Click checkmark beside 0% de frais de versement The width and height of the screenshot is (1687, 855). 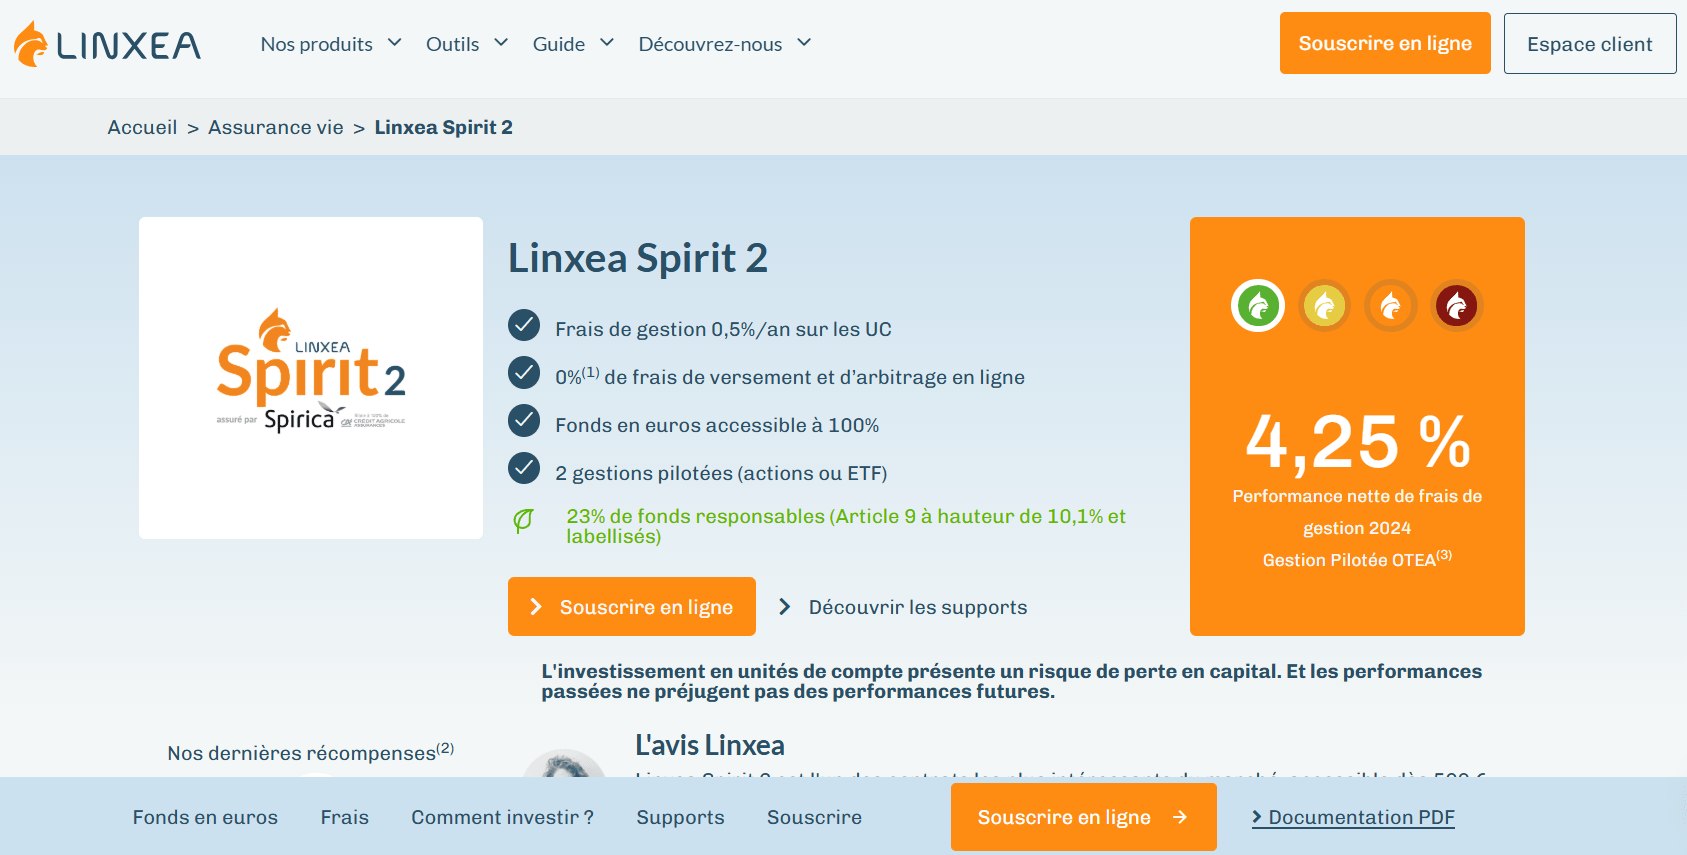(x=524, y=373)
